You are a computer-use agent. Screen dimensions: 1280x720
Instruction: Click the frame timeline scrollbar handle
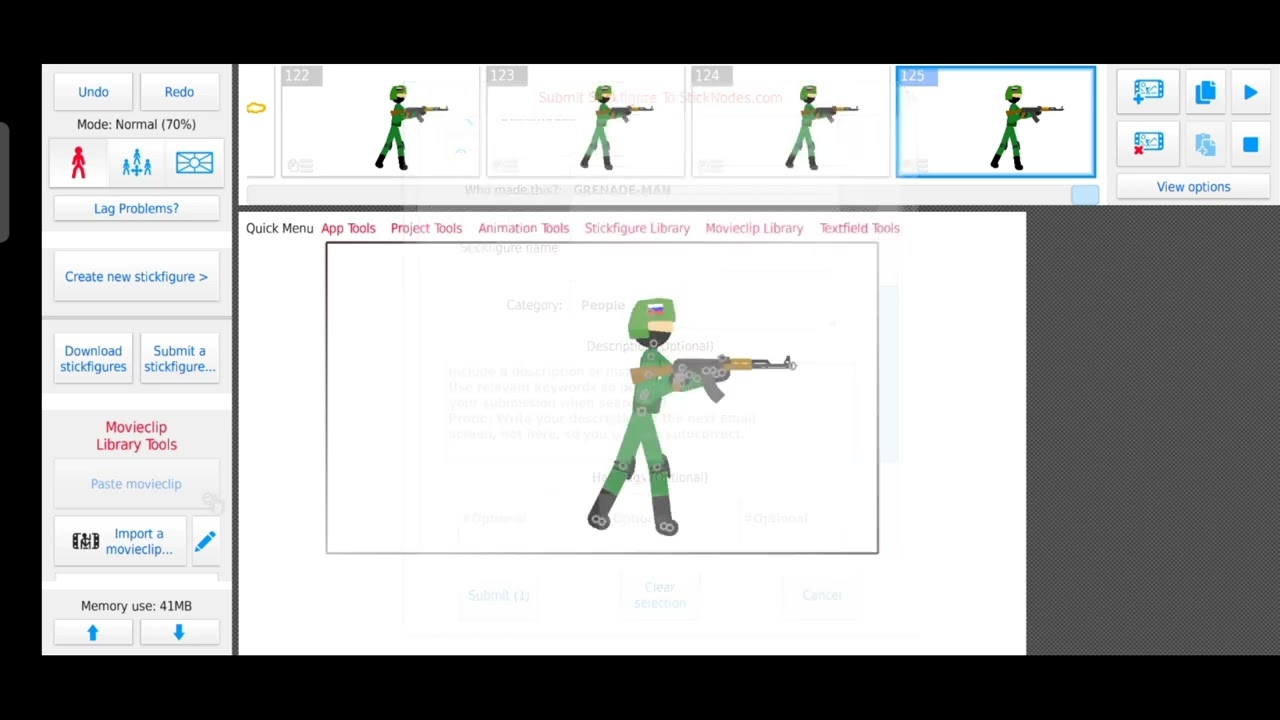pyautogui.click(x=1085, y=195)
